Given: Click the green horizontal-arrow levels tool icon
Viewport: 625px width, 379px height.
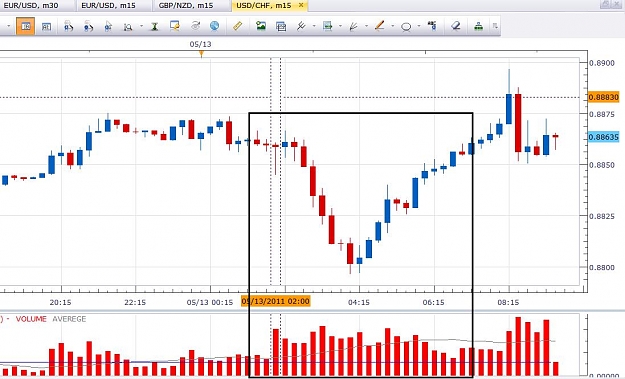Looking at the screenshot, I should point(328,26).
